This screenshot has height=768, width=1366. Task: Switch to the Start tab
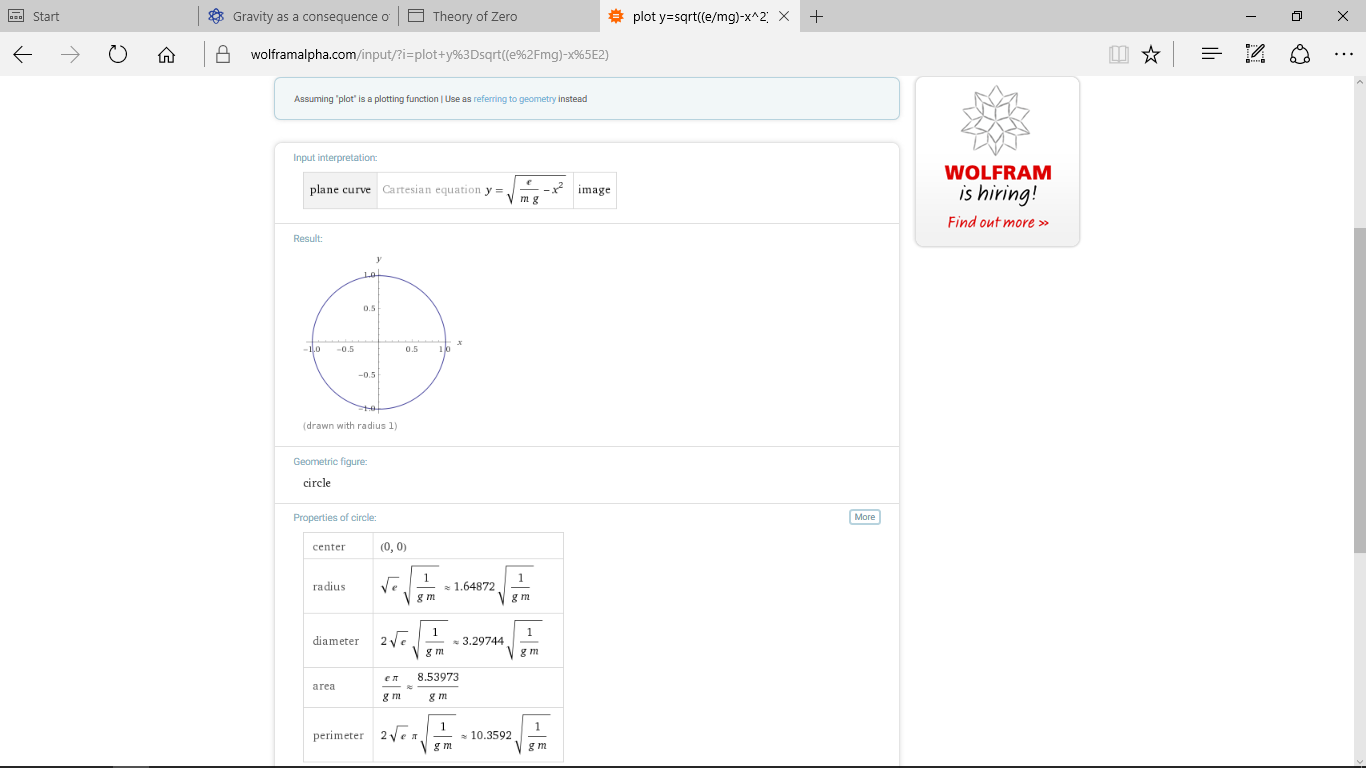(x=100, y=16)
